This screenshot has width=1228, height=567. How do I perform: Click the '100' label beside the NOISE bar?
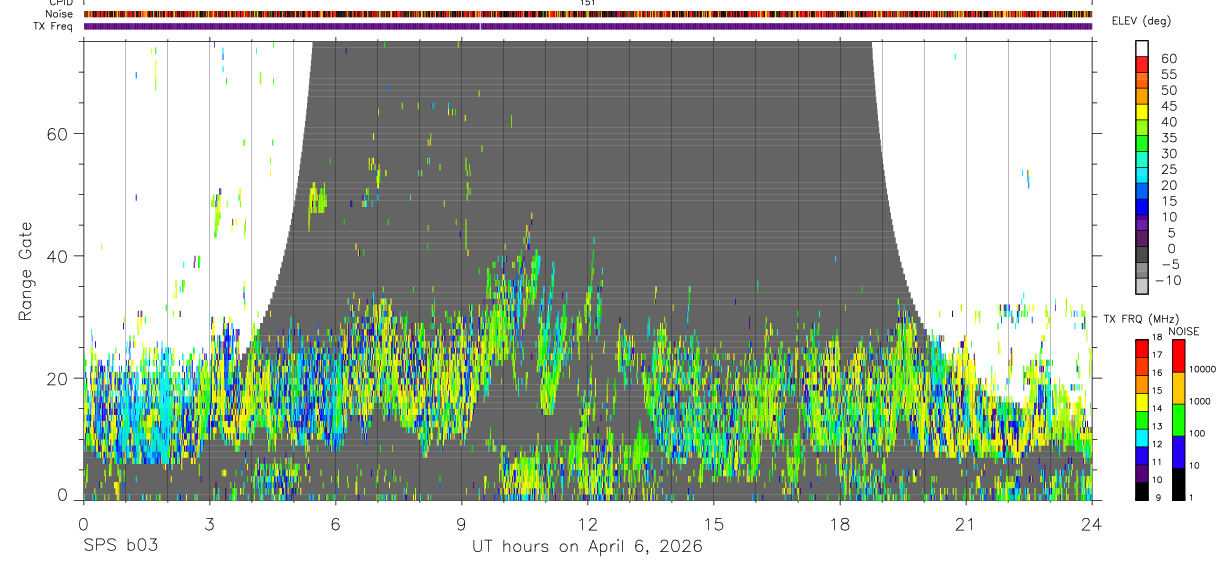point(1197,433)
